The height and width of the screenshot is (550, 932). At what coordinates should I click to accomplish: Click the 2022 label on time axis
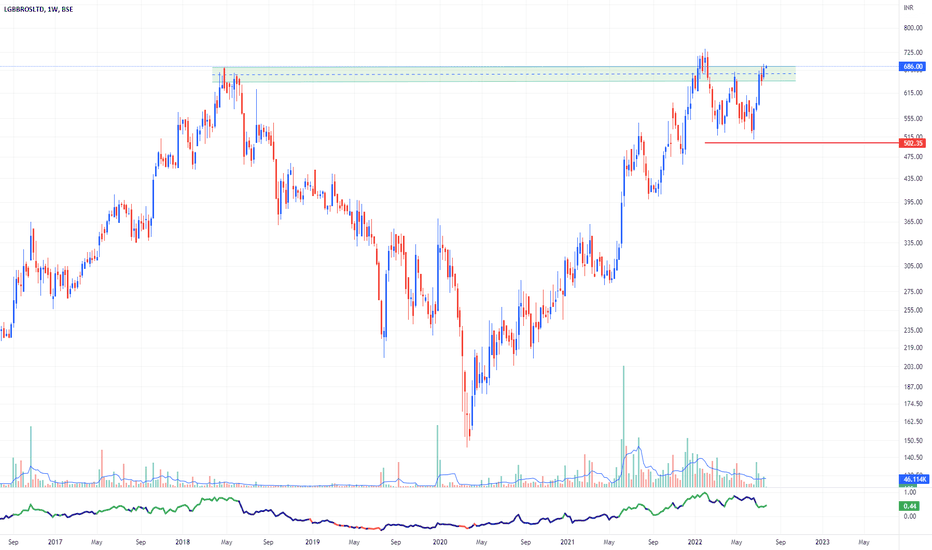695,542
